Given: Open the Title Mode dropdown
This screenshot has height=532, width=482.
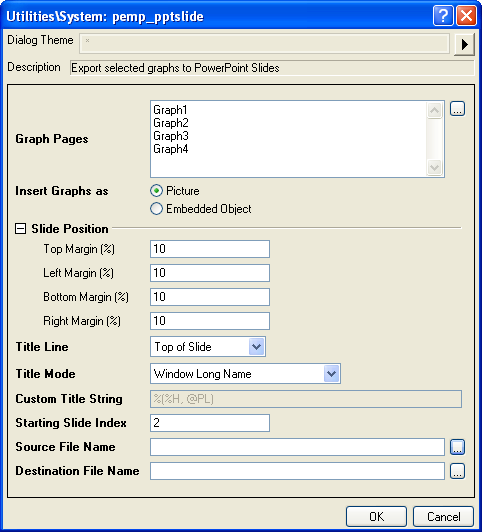Looking at the screenshot, I should click(331, 374).
